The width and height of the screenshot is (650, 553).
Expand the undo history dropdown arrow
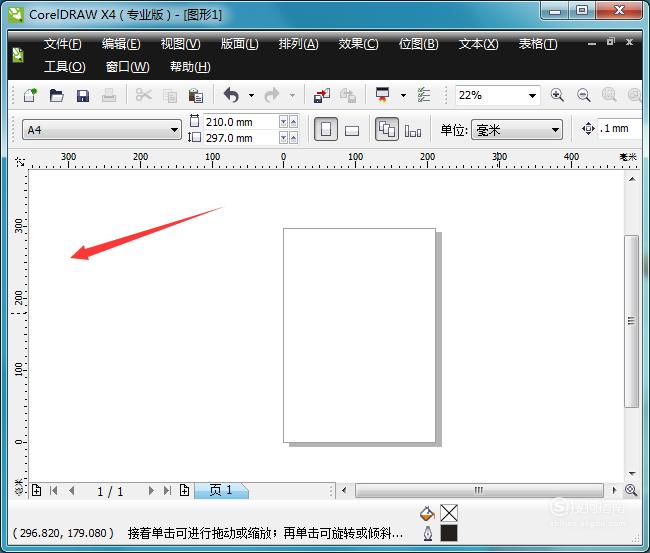coord(251,96)
